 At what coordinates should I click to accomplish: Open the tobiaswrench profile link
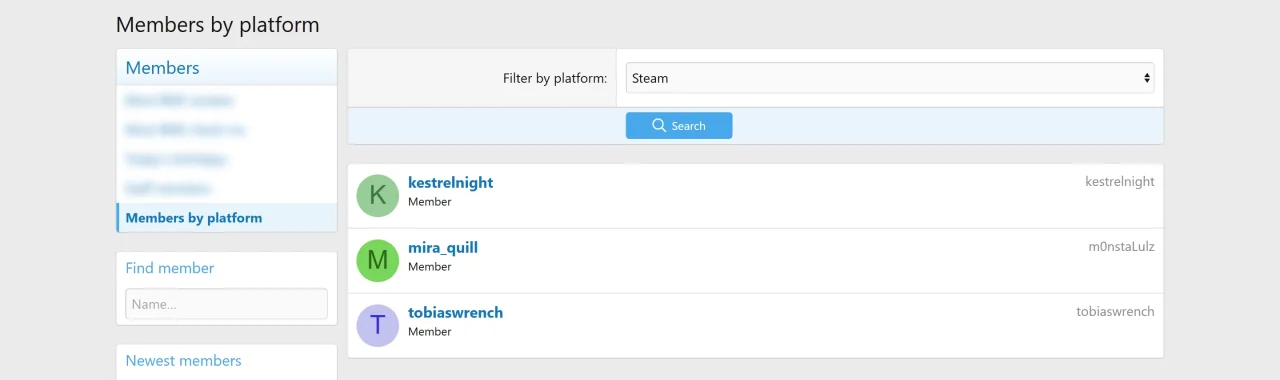[x=455, y=313]
